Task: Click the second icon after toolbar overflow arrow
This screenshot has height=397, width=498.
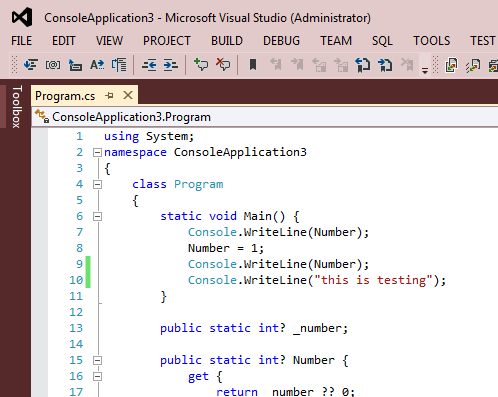Action: coord(473,65)
